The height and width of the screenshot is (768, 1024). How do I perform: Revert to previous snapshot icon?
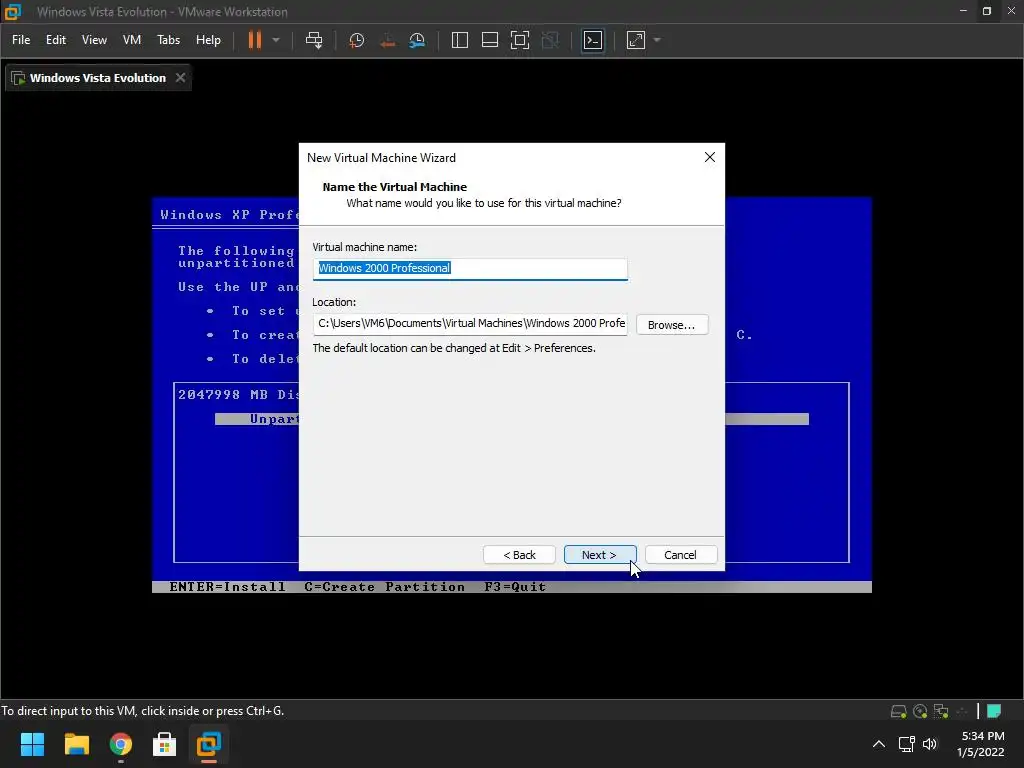click(x=387, y=40)
